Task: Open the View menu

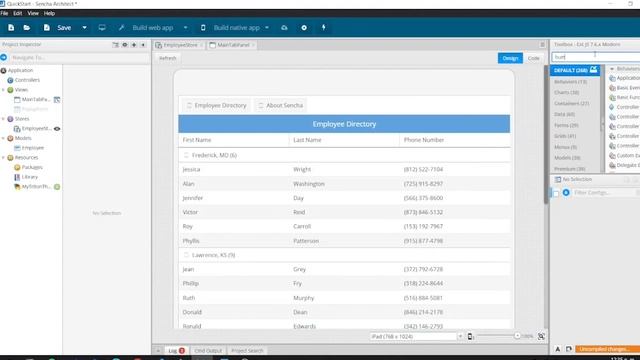Action: pos(33,13)
